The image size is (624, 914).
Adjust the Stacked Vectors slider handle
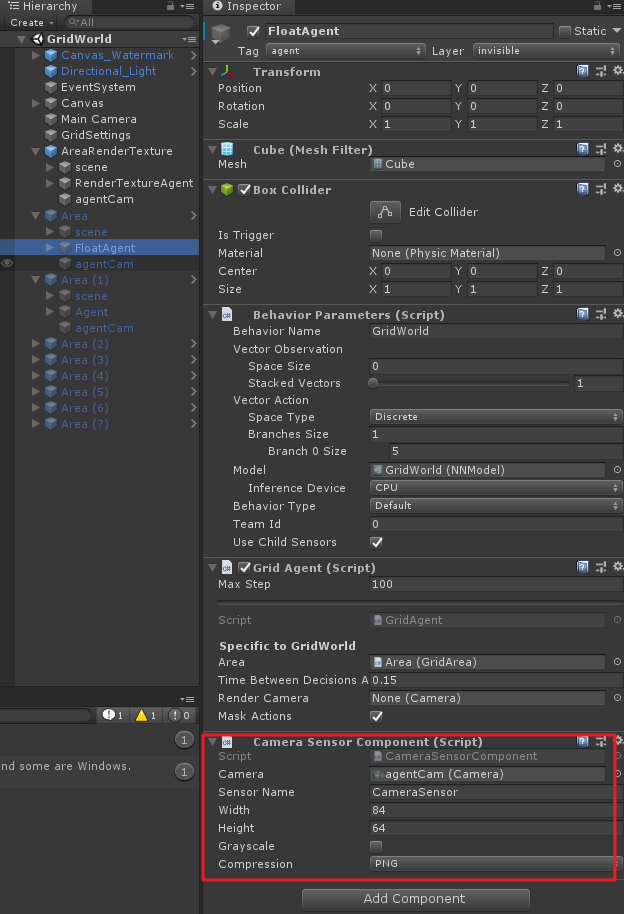pyautogui.click(x=373, y=383)
